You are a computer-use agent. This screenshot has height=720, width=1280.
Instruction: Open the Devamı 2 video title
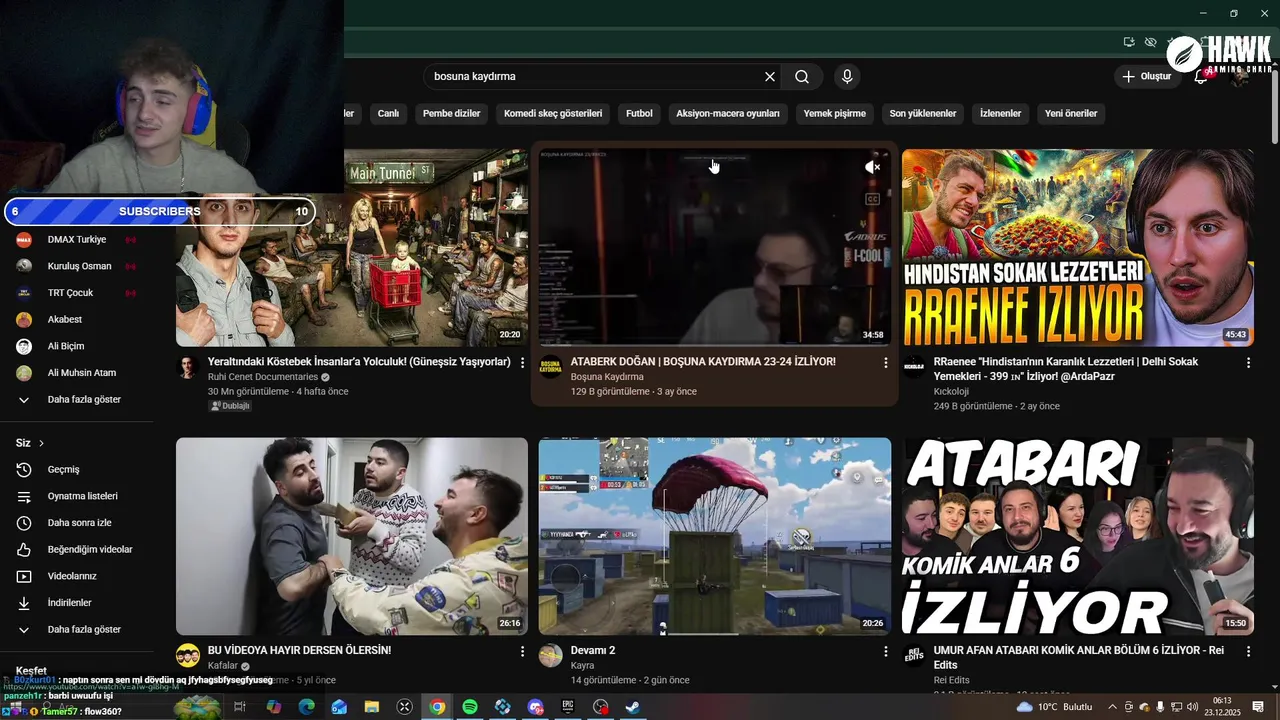[593, 651]
